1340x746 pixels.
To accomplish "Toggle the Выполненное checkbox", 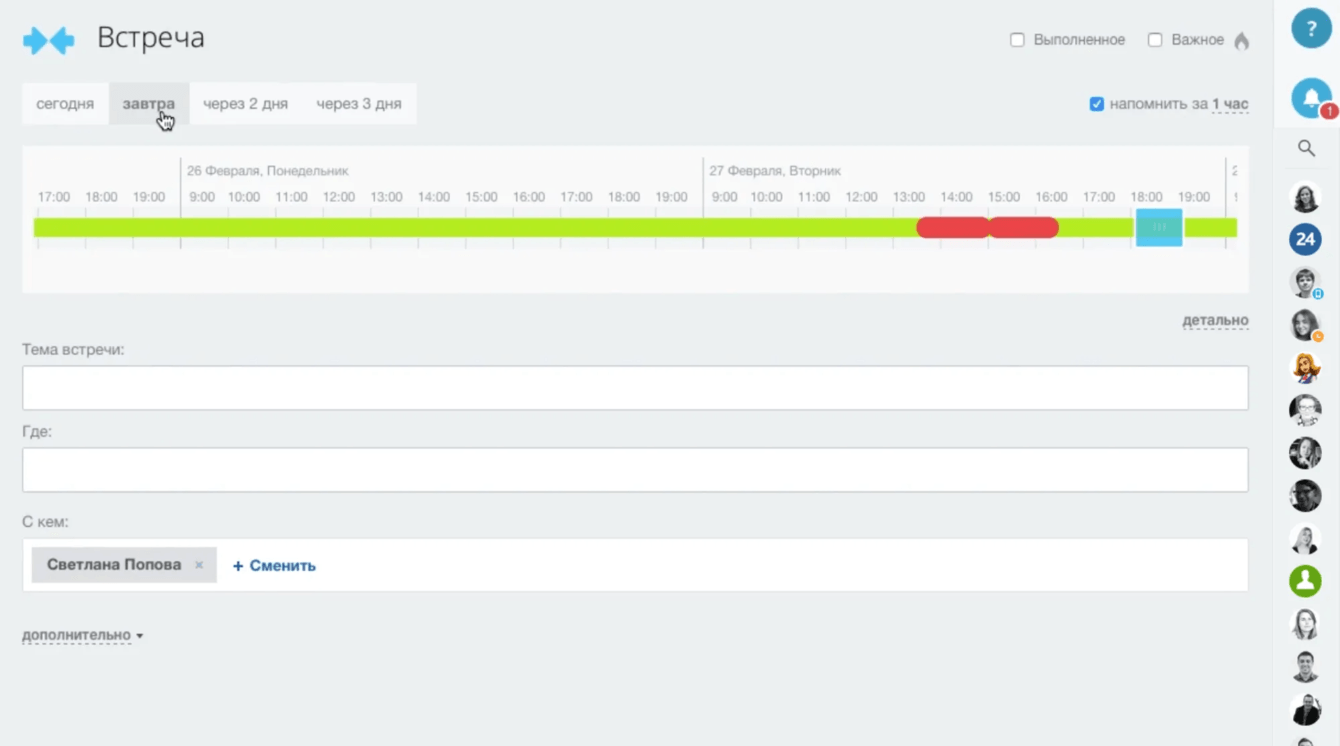I will (1017, 40).
